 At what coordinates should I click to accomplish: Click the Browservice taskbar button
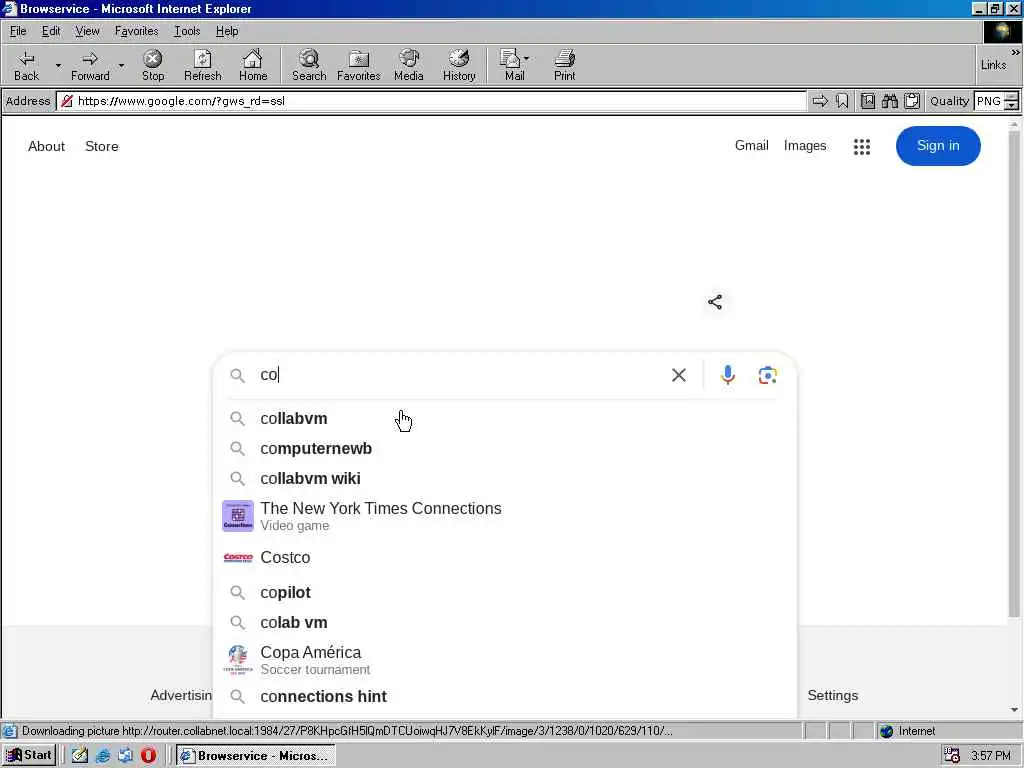coord(256,756)
